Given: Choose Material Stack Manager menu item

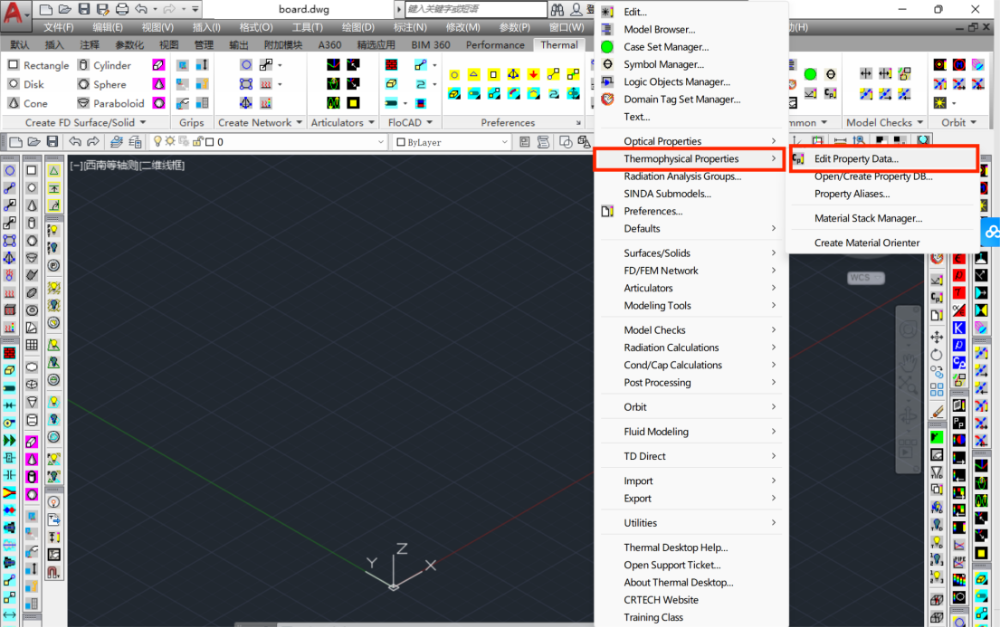Looking at the screenshot, I should pyautogui.click(x=883, y=218).
